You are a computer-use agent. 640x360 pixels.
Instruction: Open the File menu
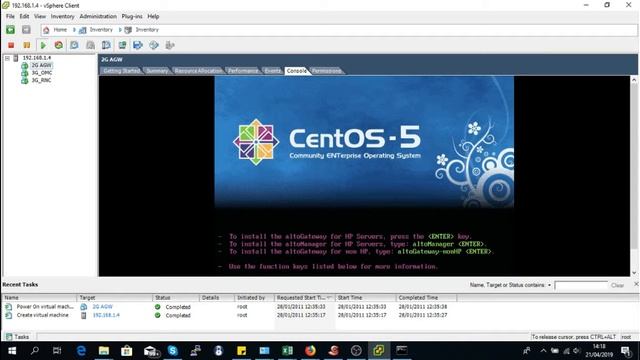10,16
